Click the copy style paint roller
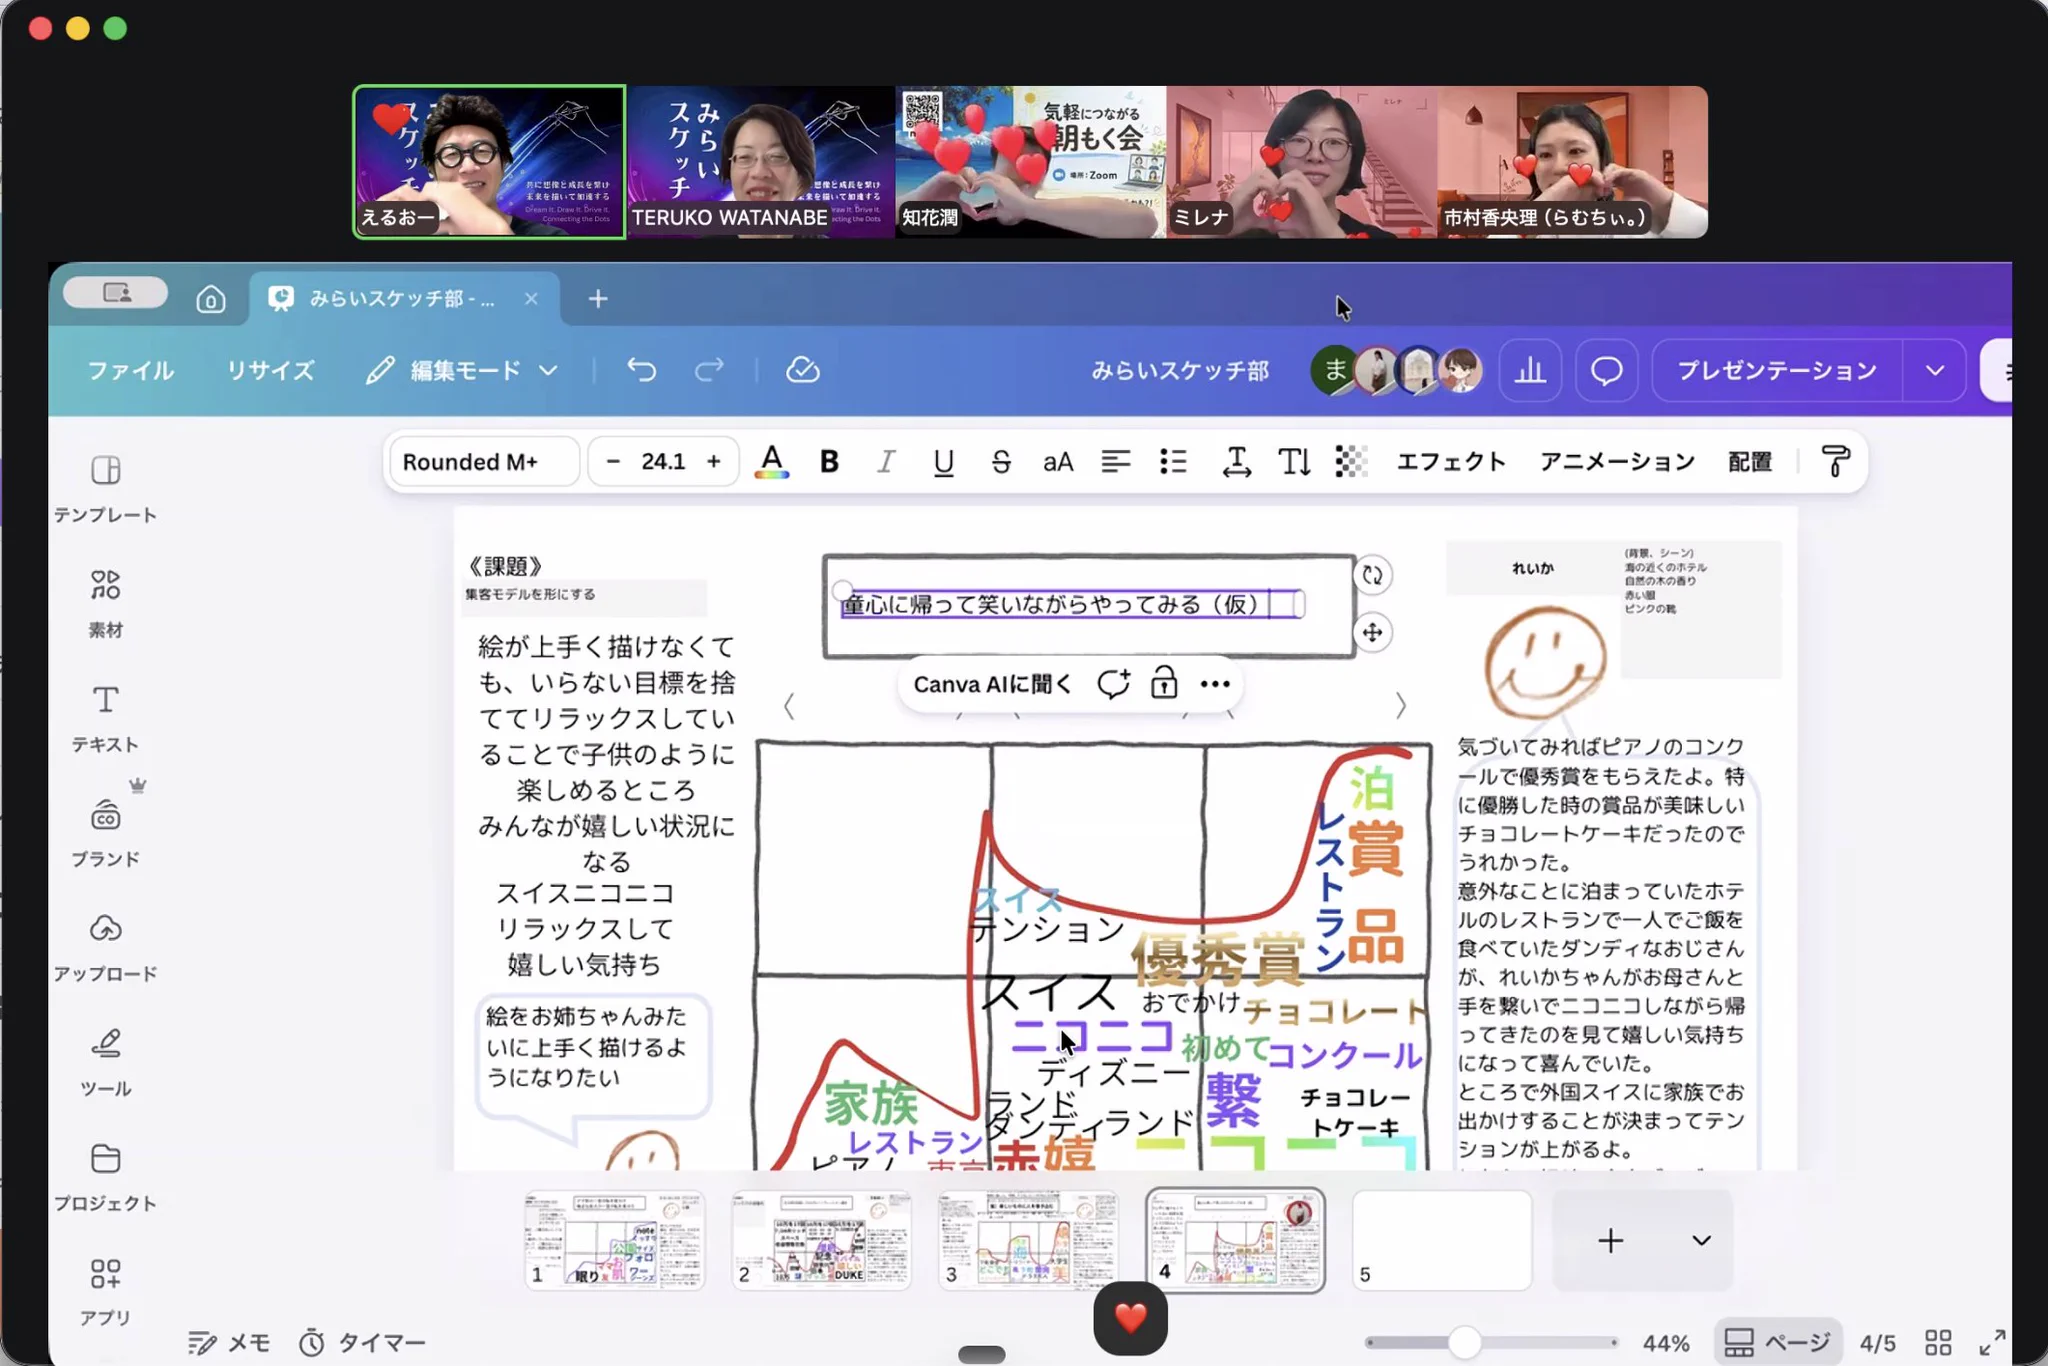This screenshot has width=2048, height=1366. click(1835, 462)
